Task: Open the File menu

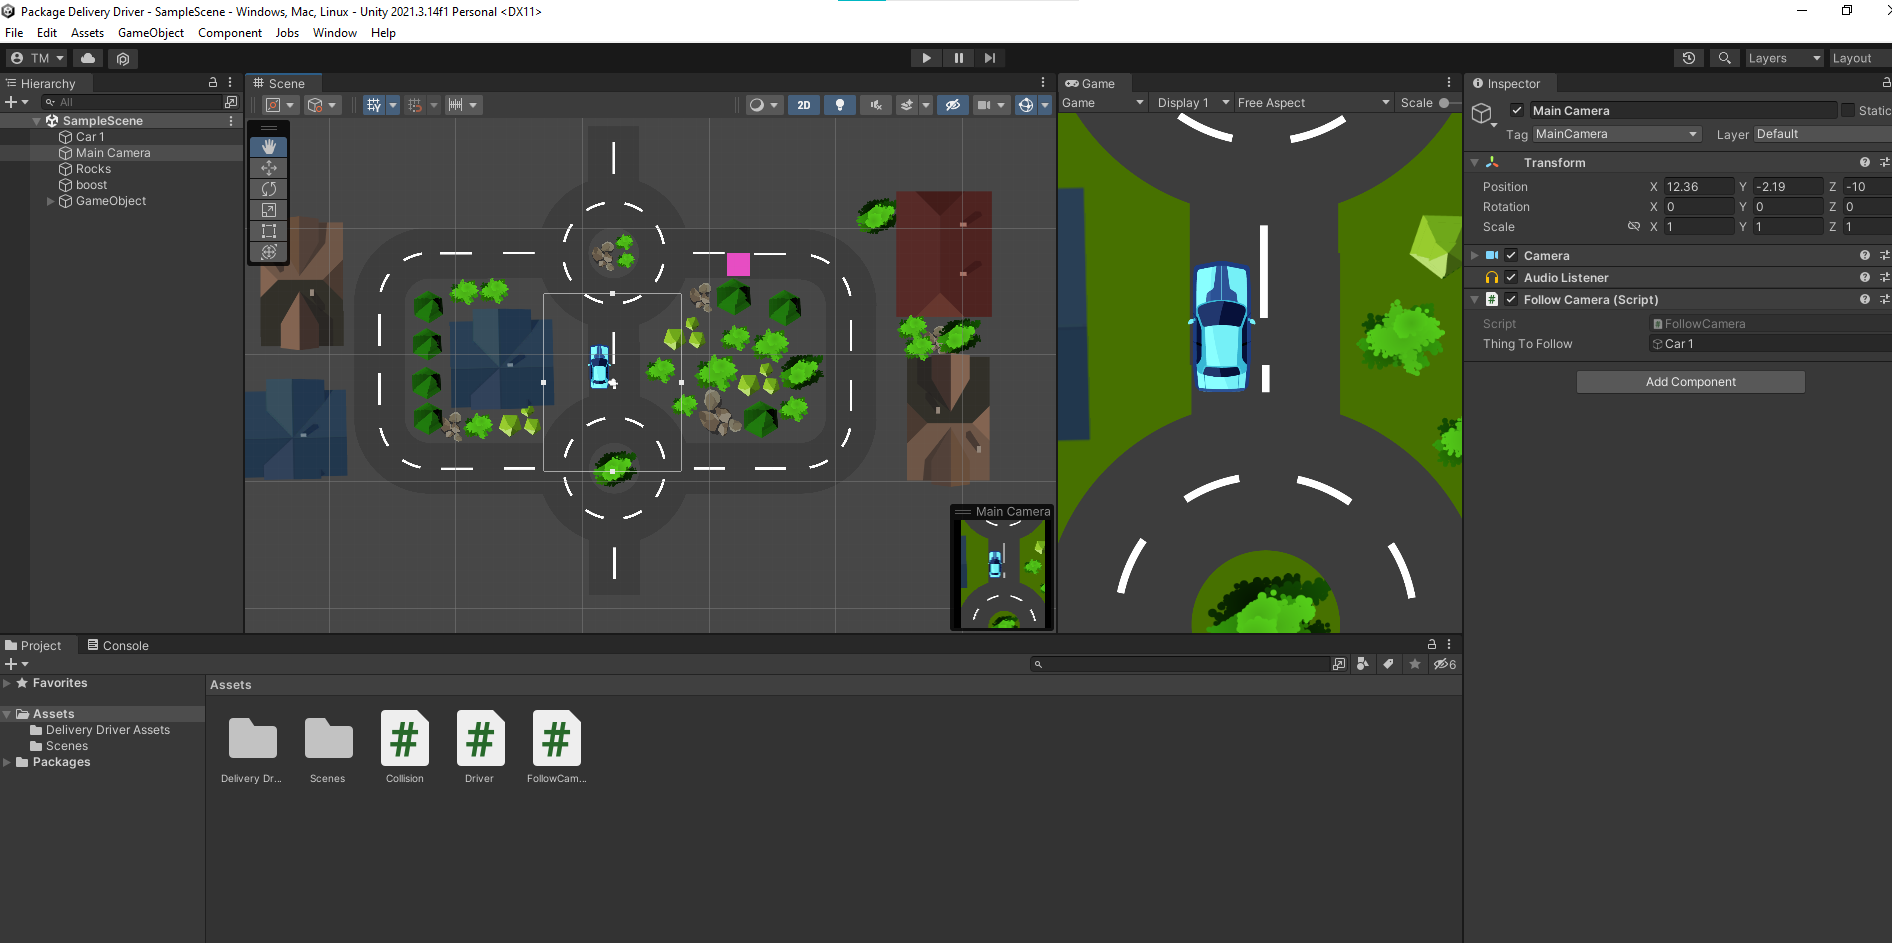Action: click(14, 33)
